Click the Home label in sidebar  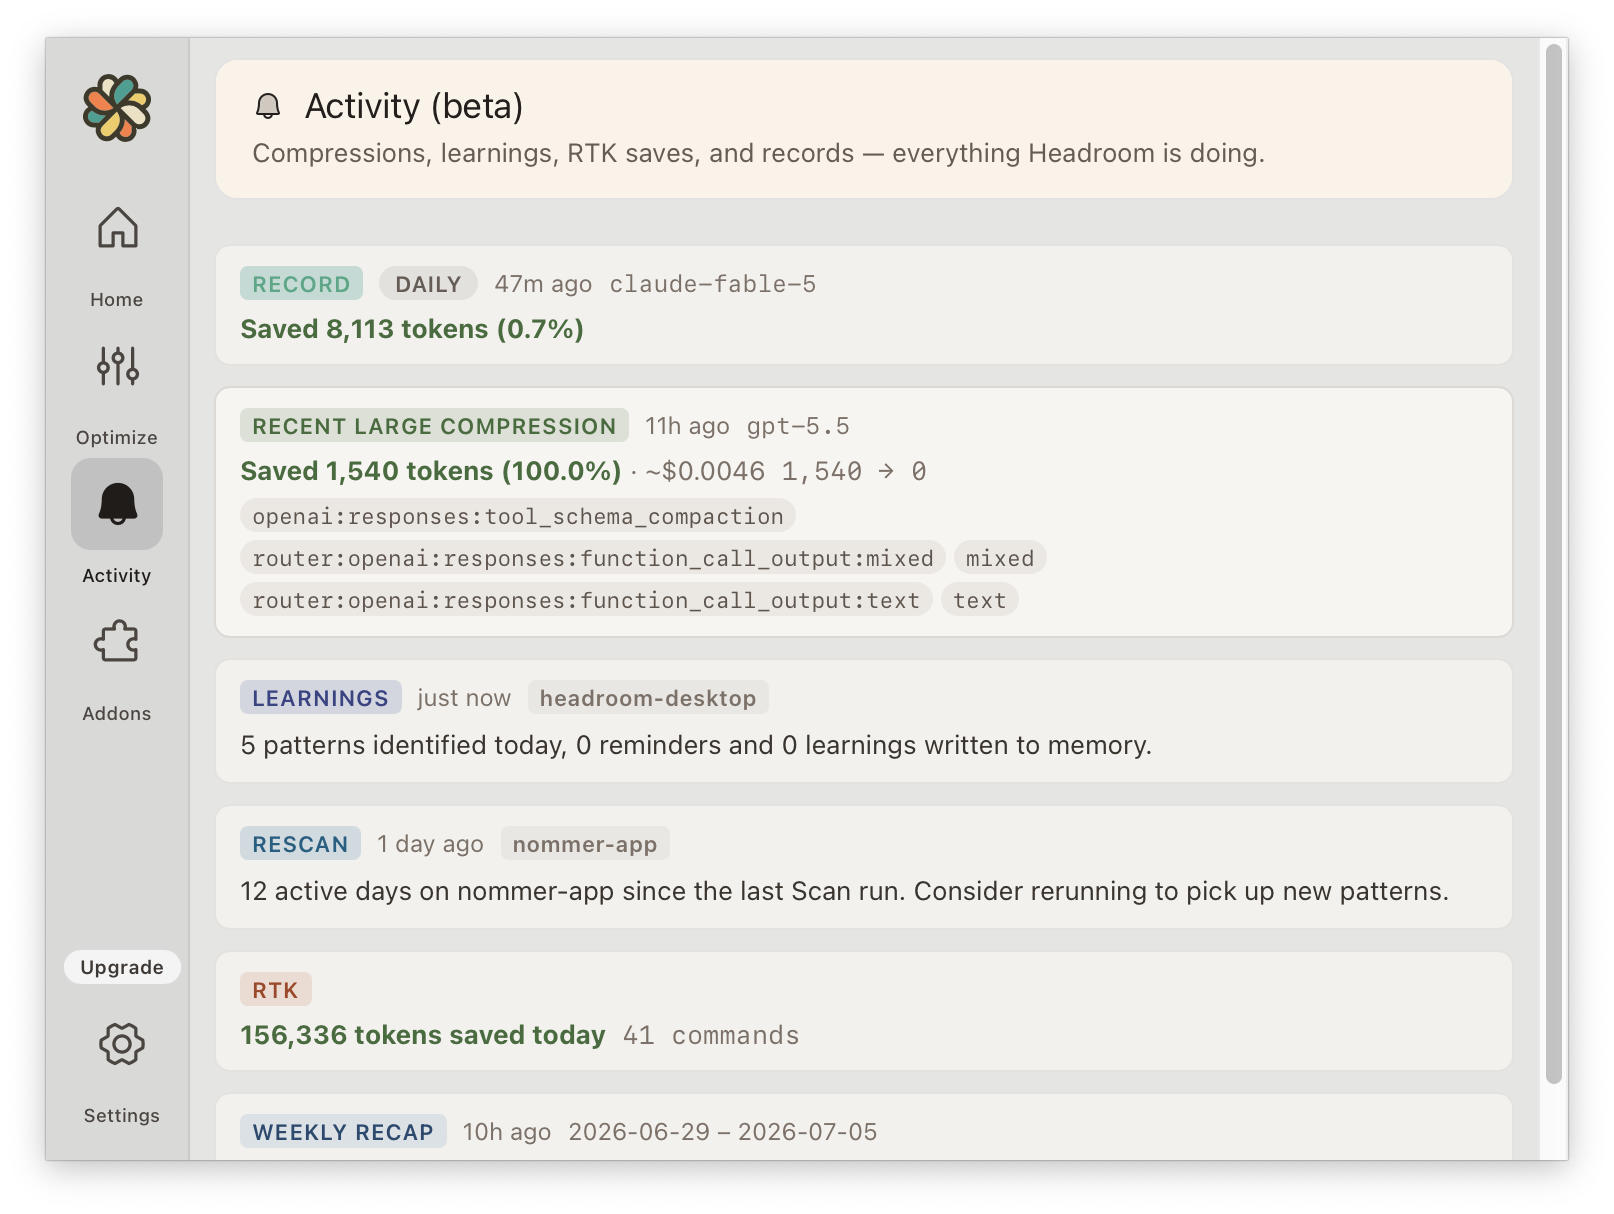[117, 299]
